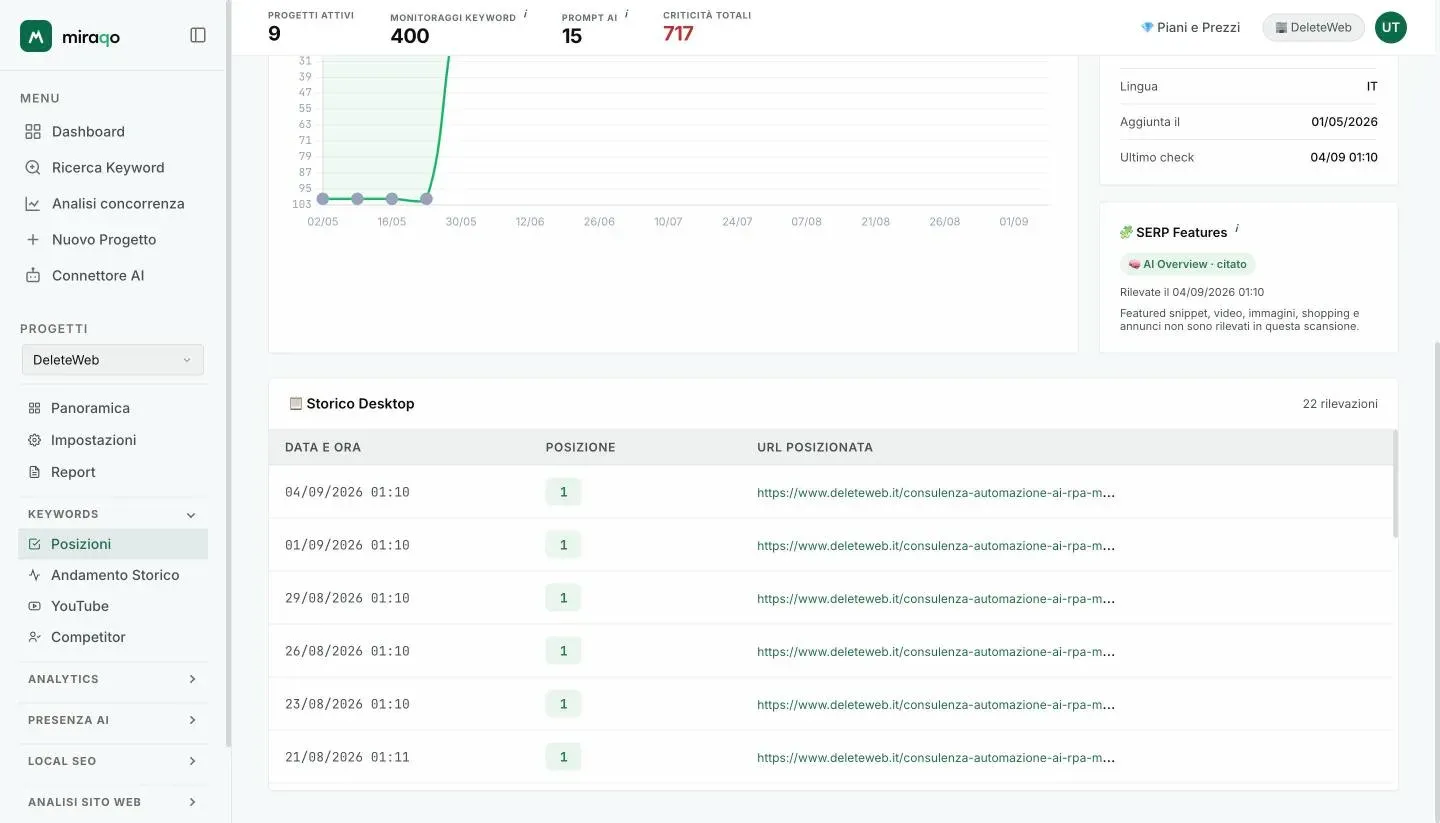Click the second chart data point
Image resolution: width=1440 pixels, height=823 pixels.
[357, 199]
